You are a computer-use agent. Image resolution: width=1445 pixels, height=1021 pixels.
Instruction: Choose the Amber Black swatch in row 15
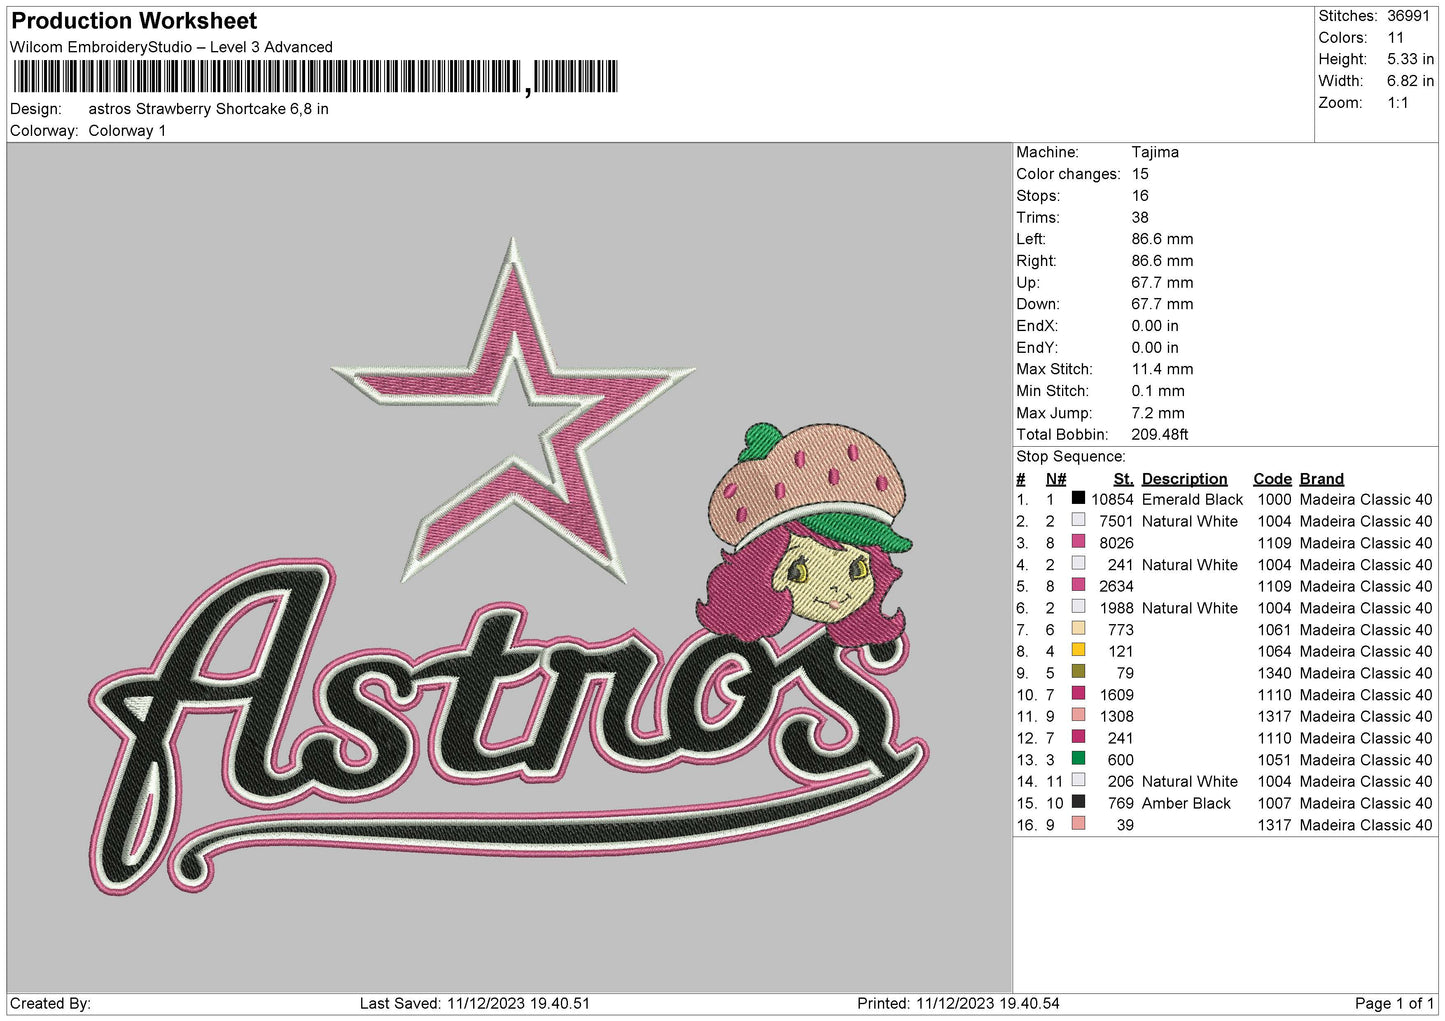pos(1078,802)
